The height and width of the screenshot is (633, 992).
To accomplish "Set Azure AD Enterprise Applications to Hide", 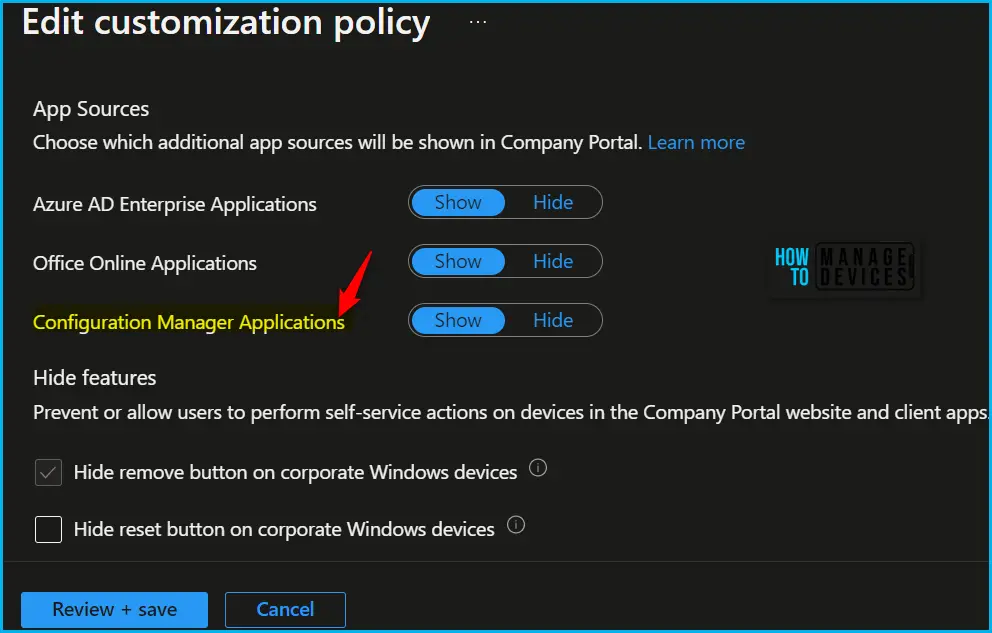I will (553, 202).
